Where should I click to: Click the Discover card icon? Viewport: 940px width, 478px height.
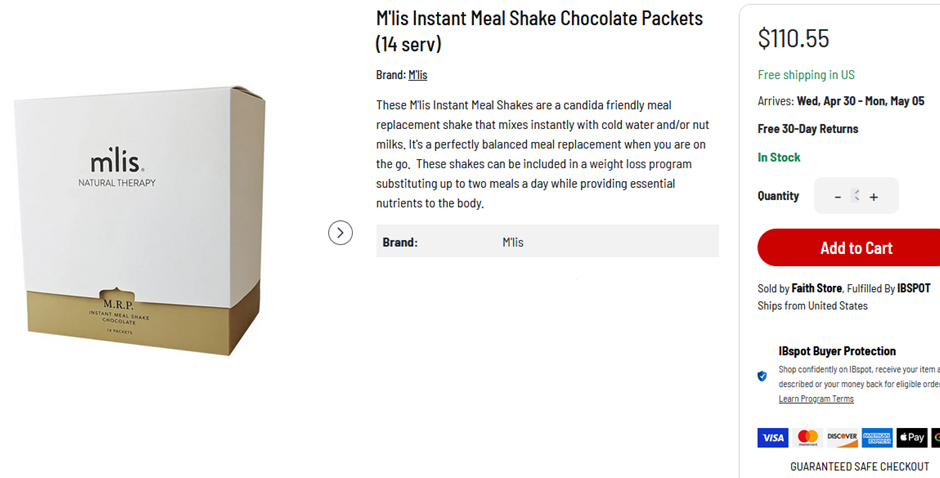[x=842, y=437]
